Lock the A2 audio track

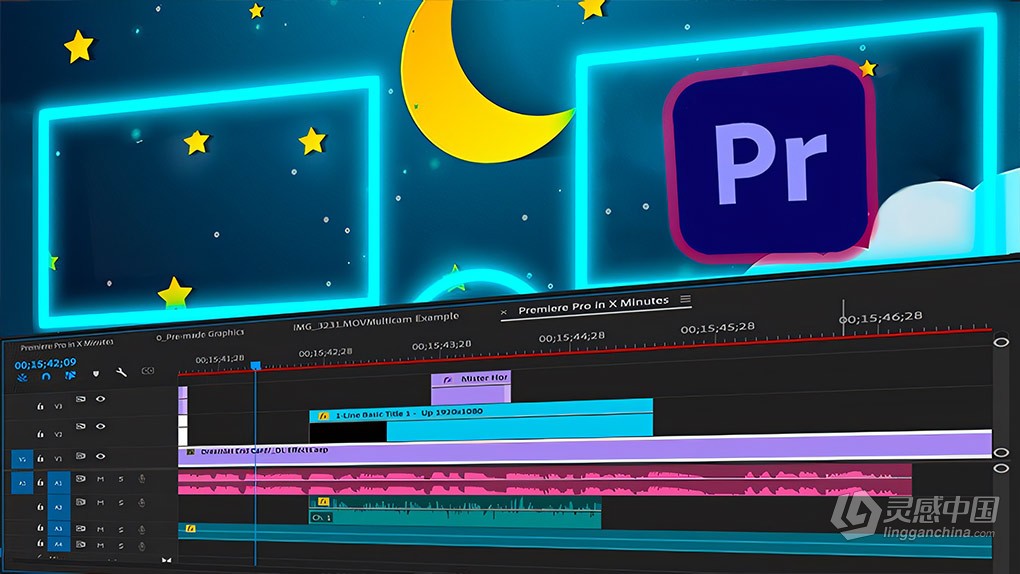coord(40,506)
